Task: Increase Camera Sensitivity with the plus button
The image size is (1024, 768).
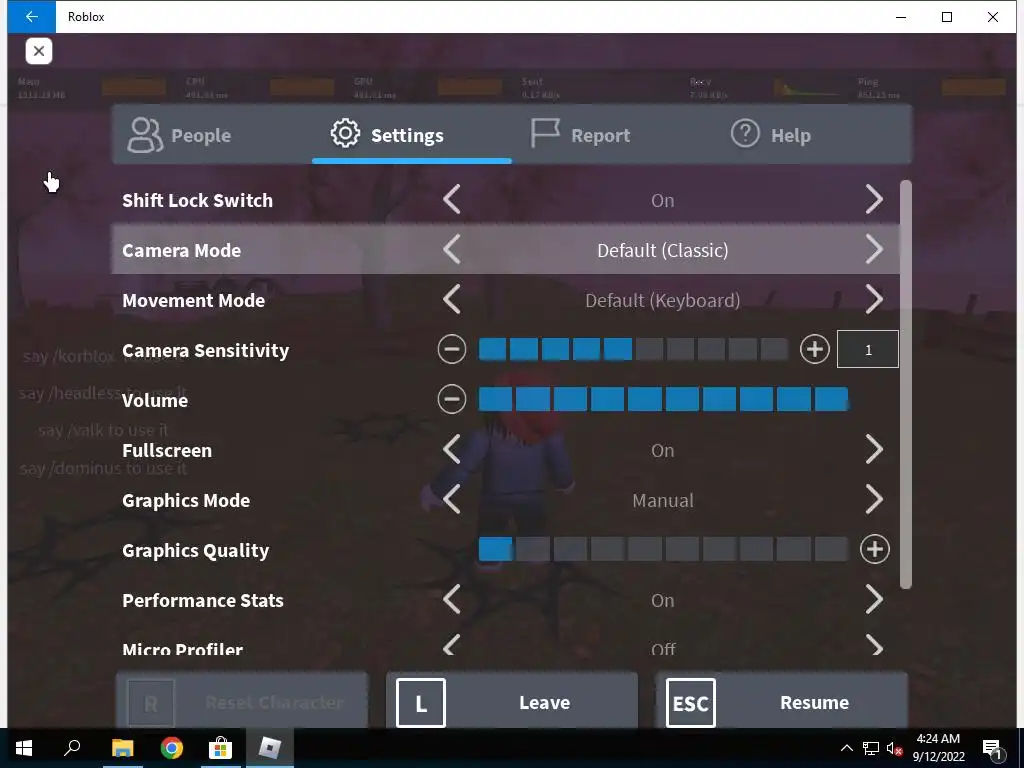Action: (814, 349)
